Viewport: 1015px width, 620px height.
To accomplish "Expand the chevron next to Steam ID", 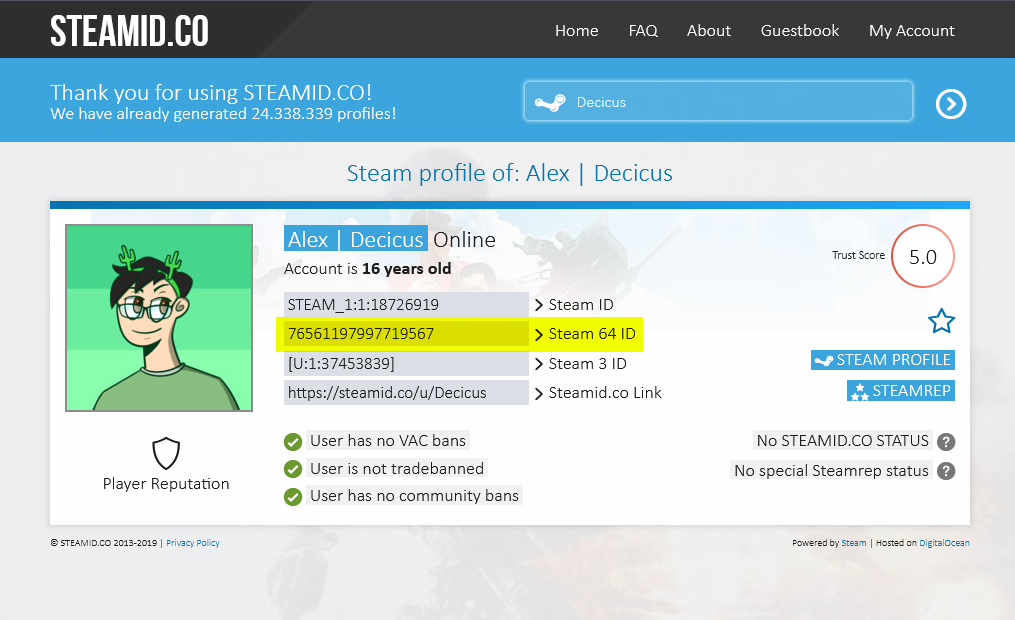I will coord(541,304).
